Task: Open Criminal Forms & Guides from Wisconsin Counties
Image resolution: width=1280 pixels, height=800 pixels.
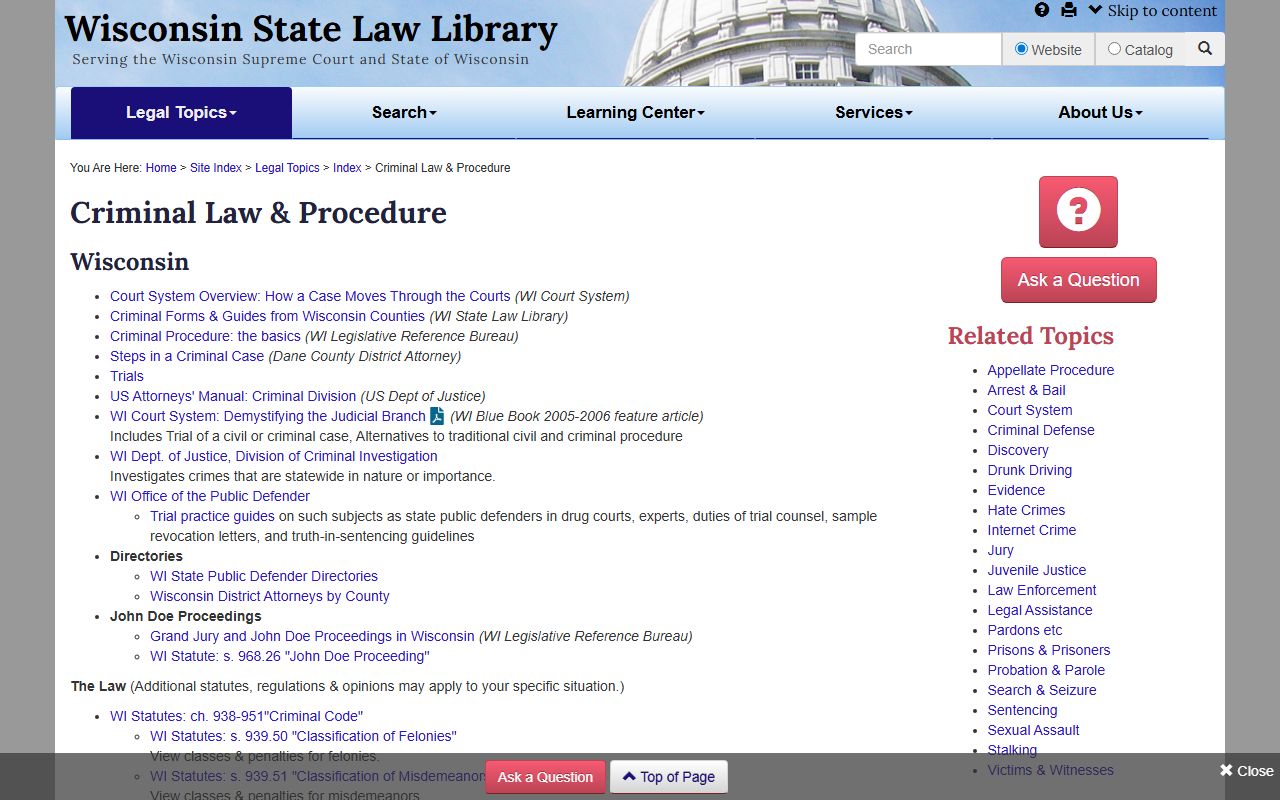Action: click(267, 316)
